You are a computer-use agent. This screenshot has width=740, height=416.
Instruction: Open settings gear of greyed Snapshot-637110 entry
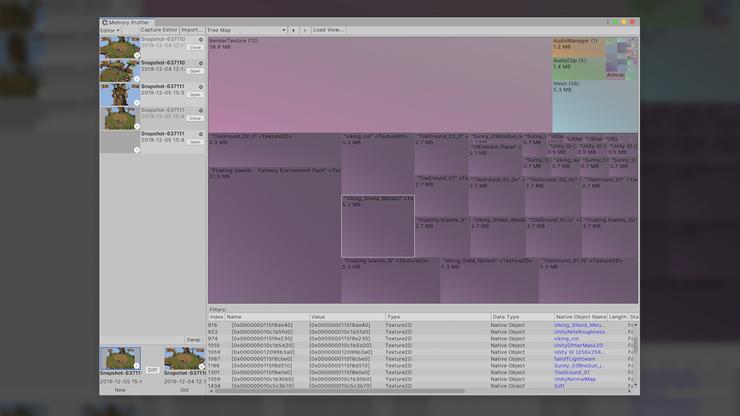pos(201,40)
